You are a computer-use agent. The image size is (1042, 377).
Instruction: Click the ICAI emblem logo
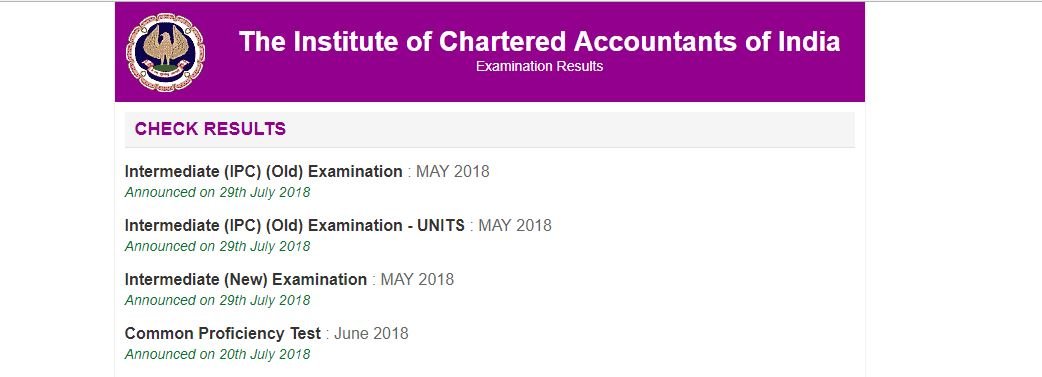point(165,53)
